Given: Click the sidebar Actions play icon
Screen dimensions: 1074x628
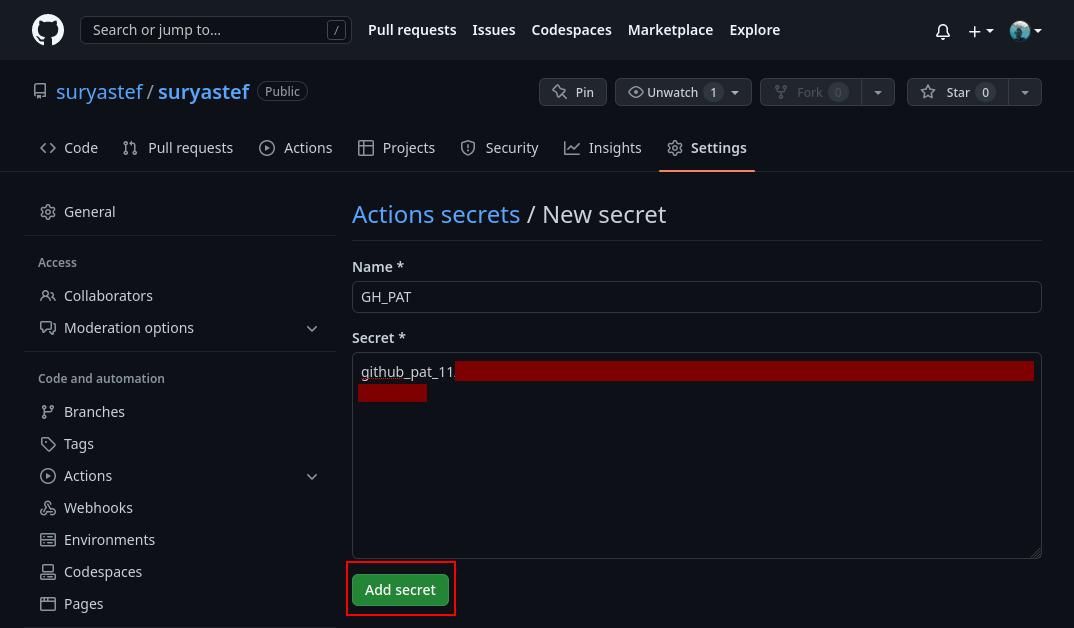Looking at the screenshot, I should pyautogui.click(x=48, y=476).
